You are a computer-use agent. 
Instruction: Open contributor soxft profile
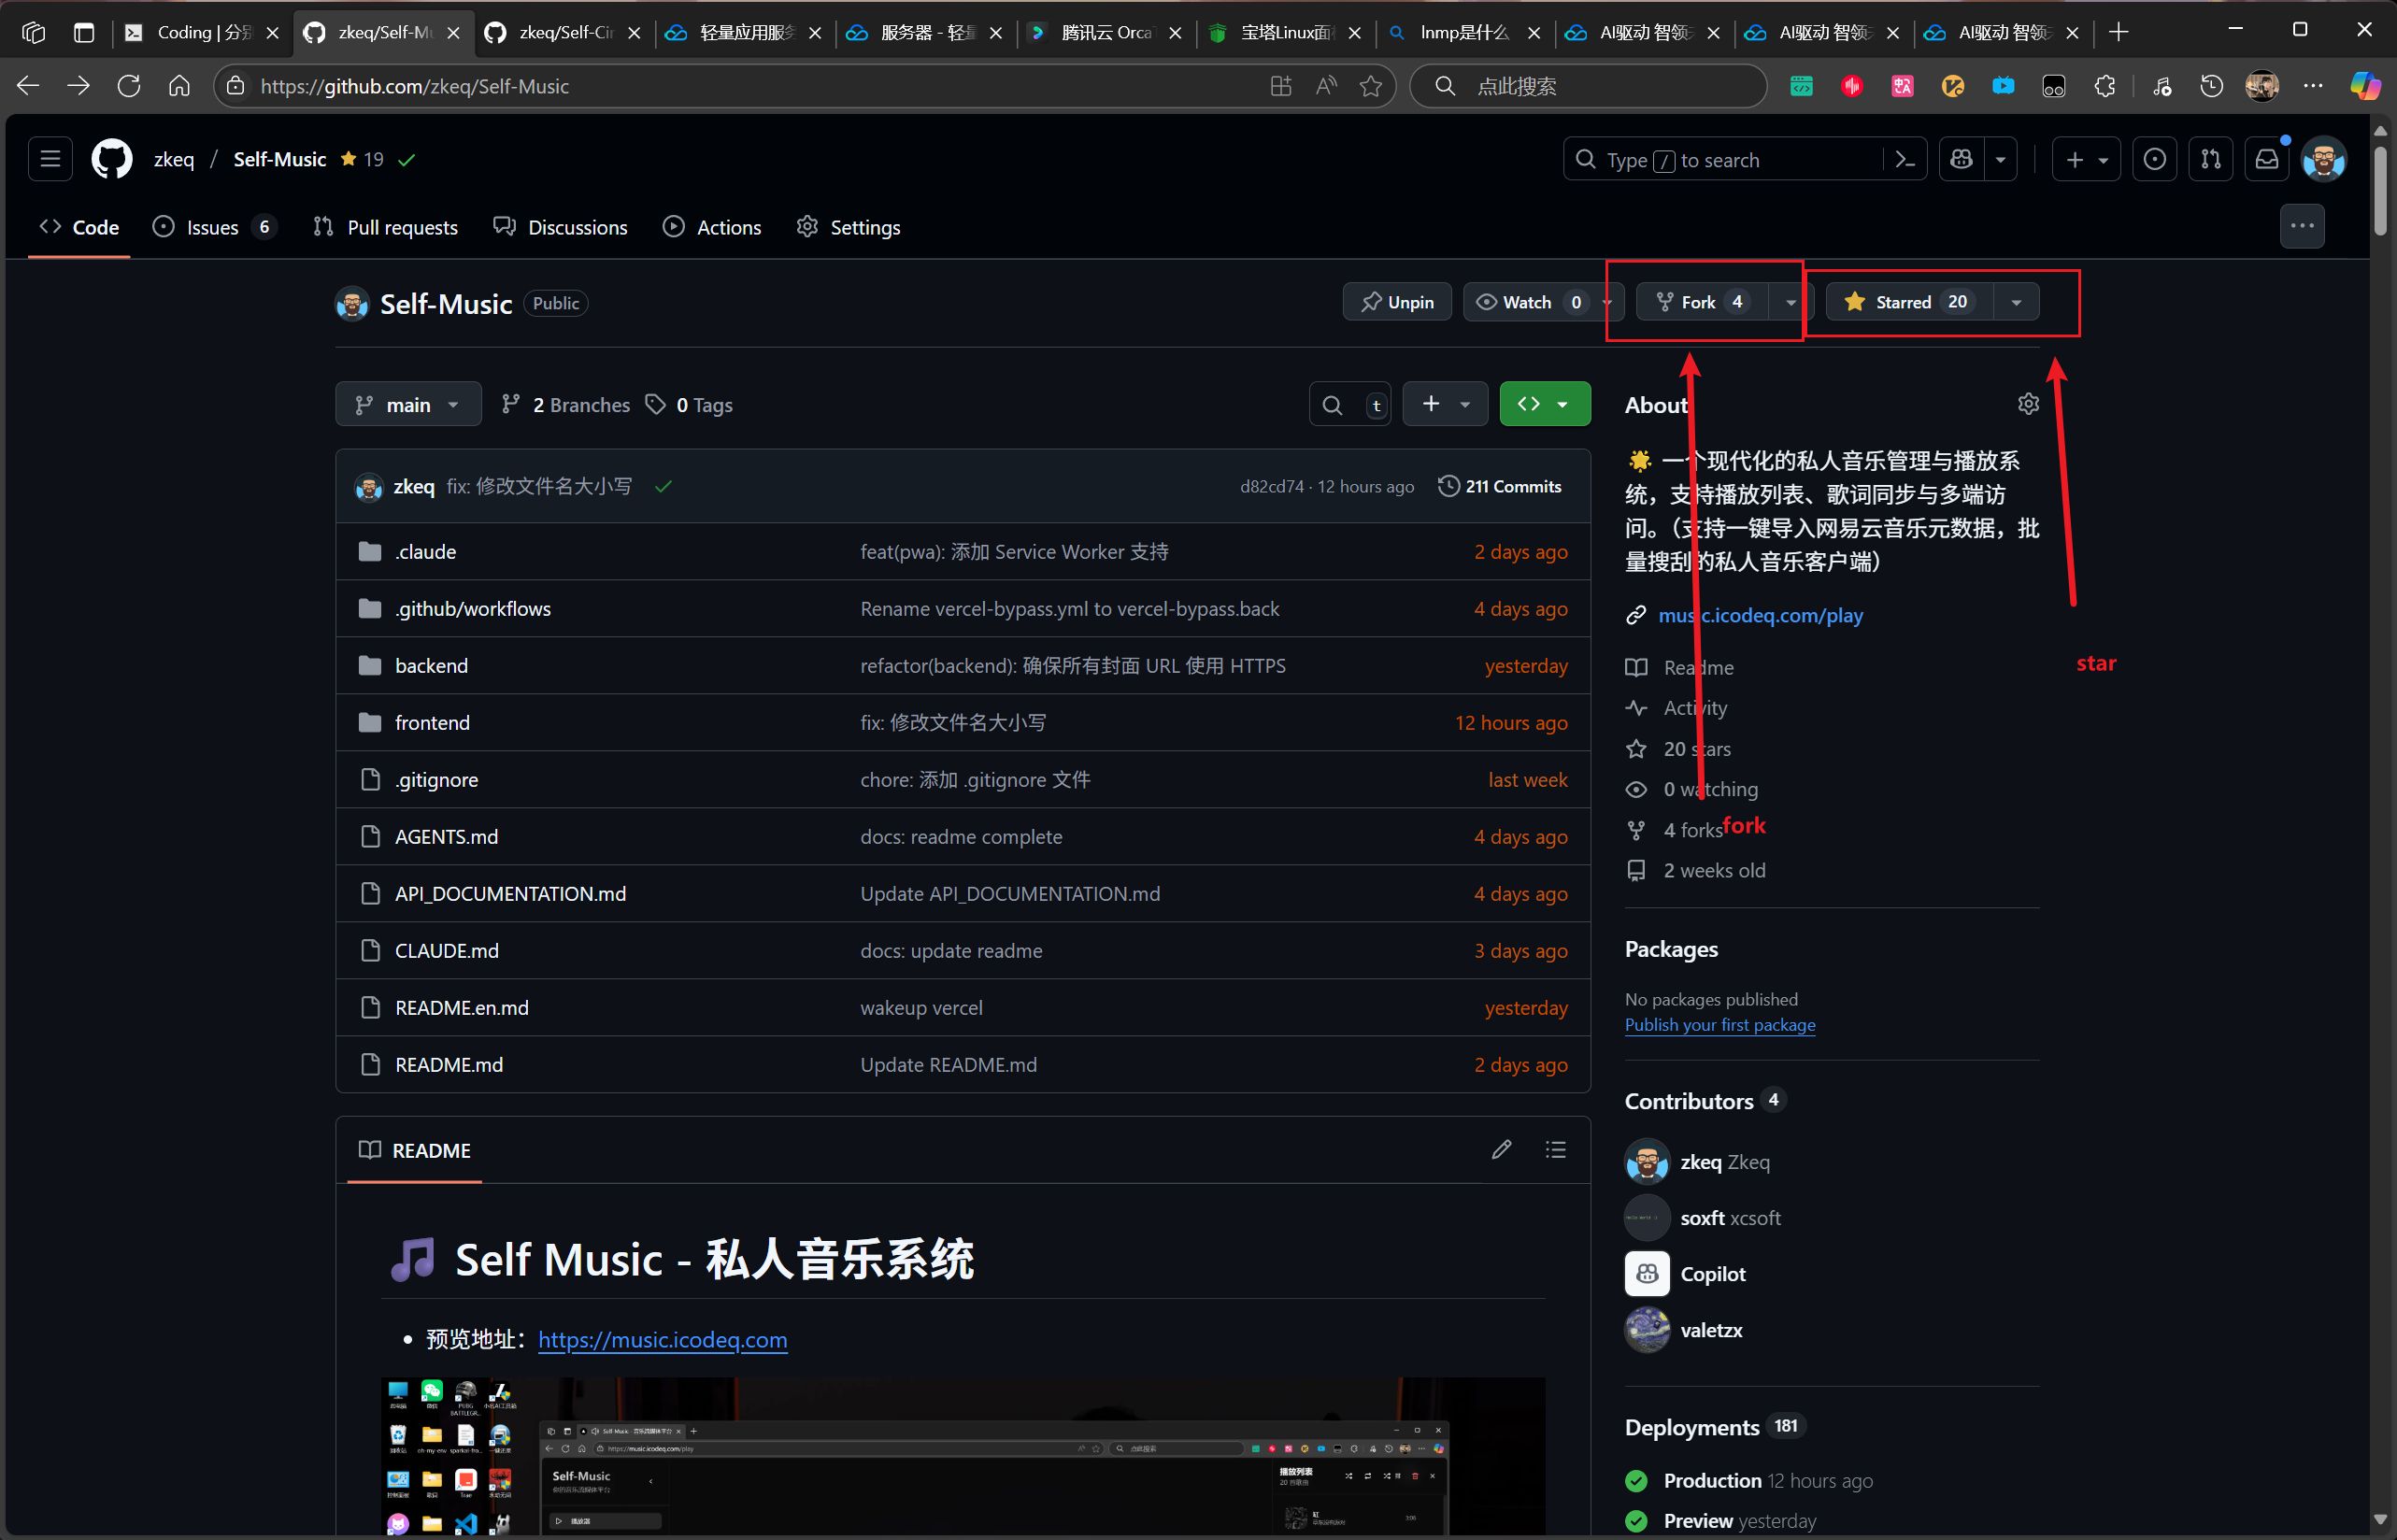[1703, 1217]
